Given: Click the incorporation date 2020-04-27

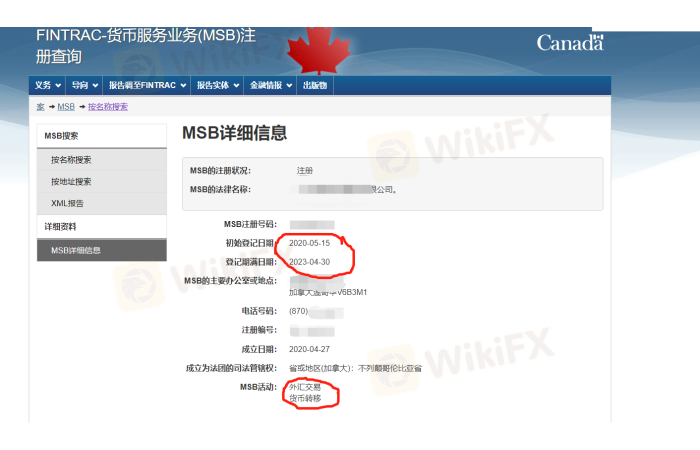Looking at the screenshot, I should coord(309,349).
